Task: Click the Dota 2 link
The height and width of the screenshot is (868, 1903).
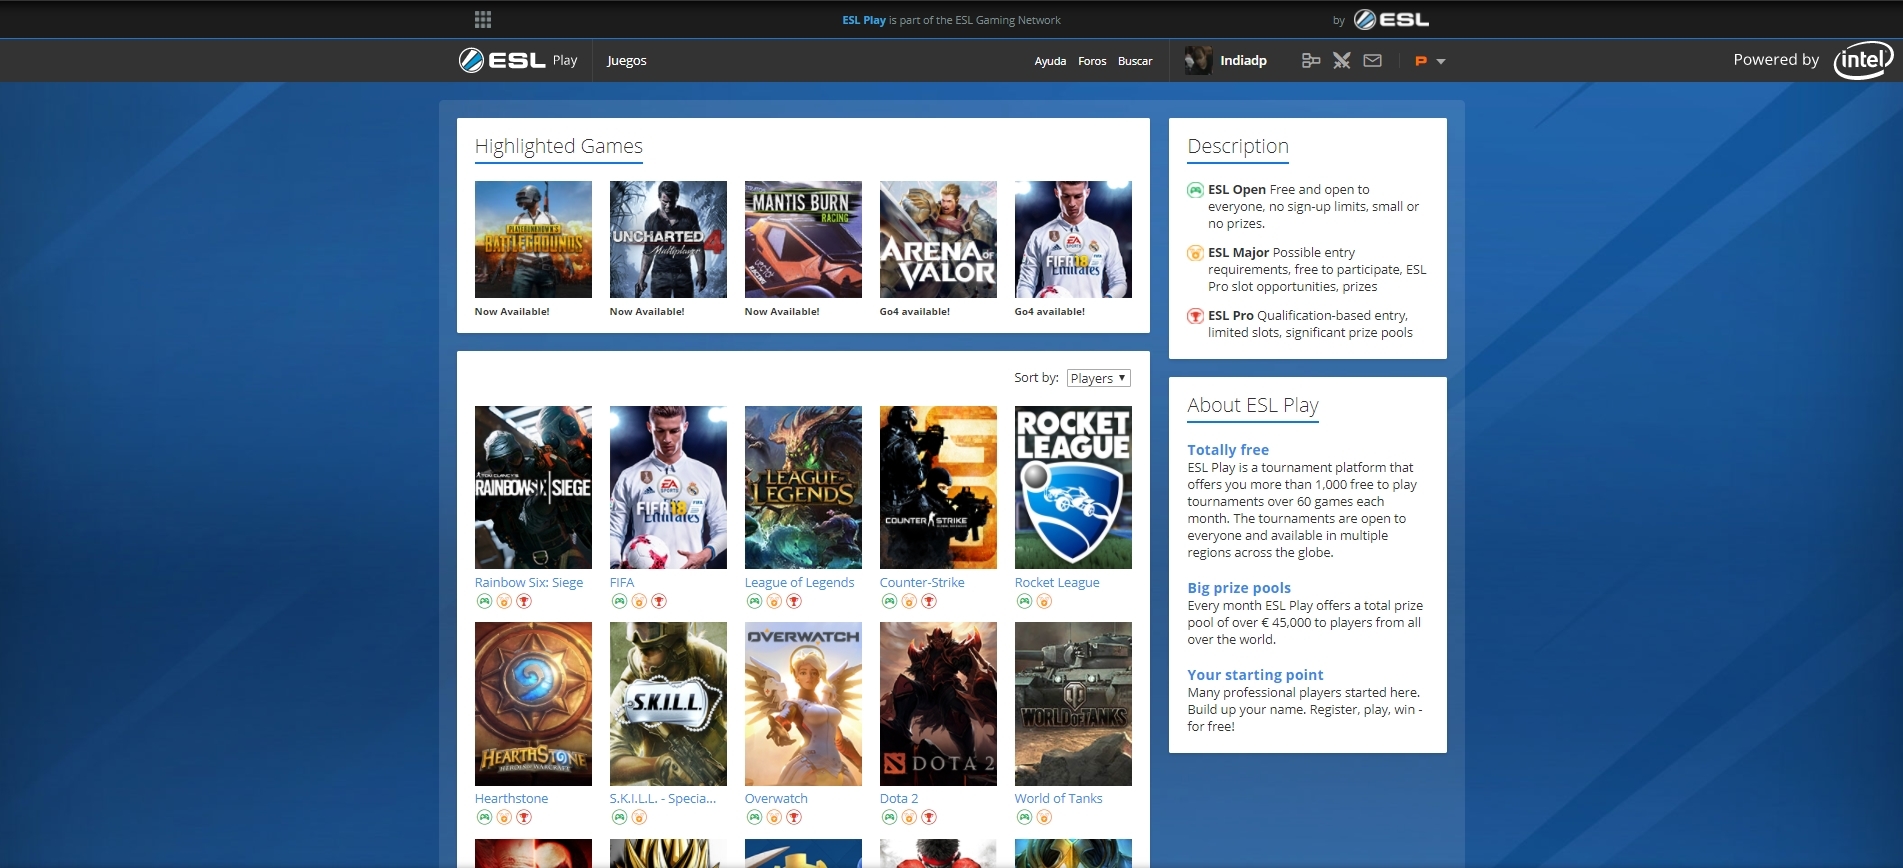Action: pyautogui.click(x=899, y=798)
